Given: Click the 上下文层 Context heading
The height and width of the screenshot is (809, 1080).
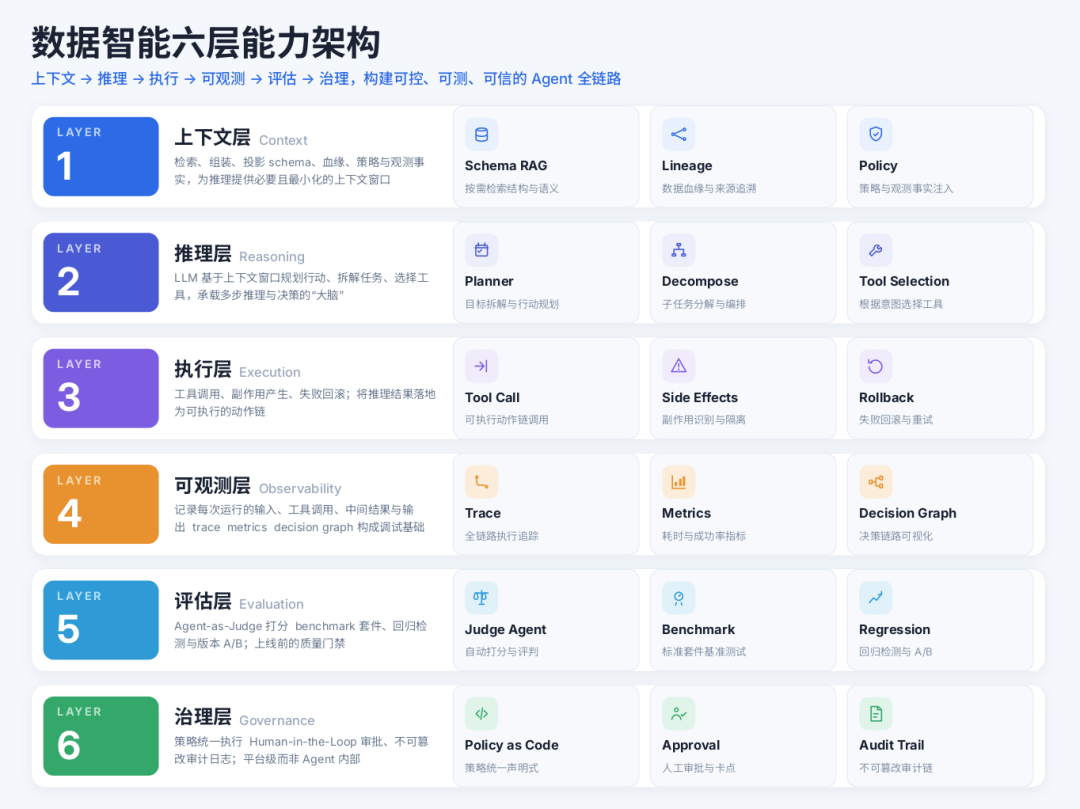Looking at the screenshot, I should [x=240, y=138].
